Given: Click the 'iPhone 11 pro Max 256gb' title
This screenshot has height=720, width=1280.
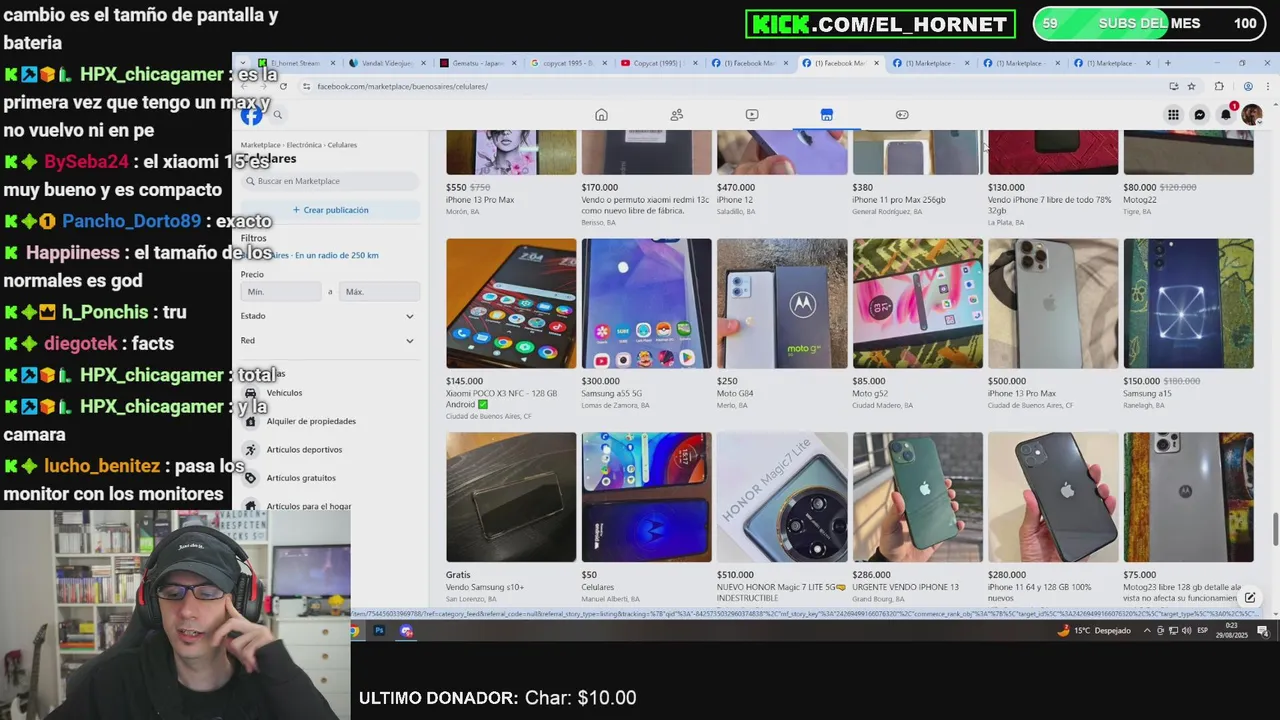Looking at the screenshot, I should click(x=898, y=200).
